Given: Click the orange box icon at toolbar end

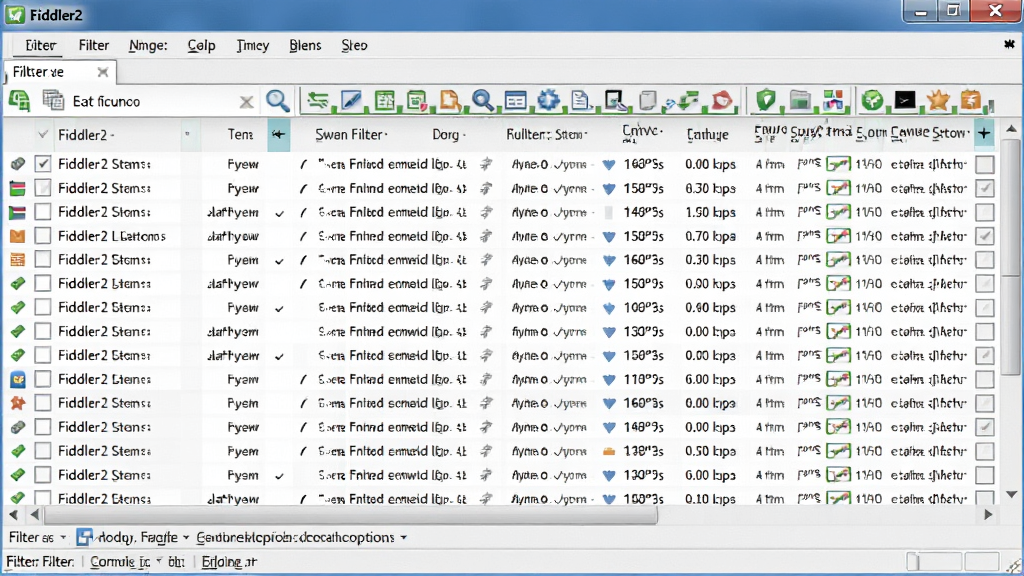Looking at the screenshot, I should [x=972, y=101].
